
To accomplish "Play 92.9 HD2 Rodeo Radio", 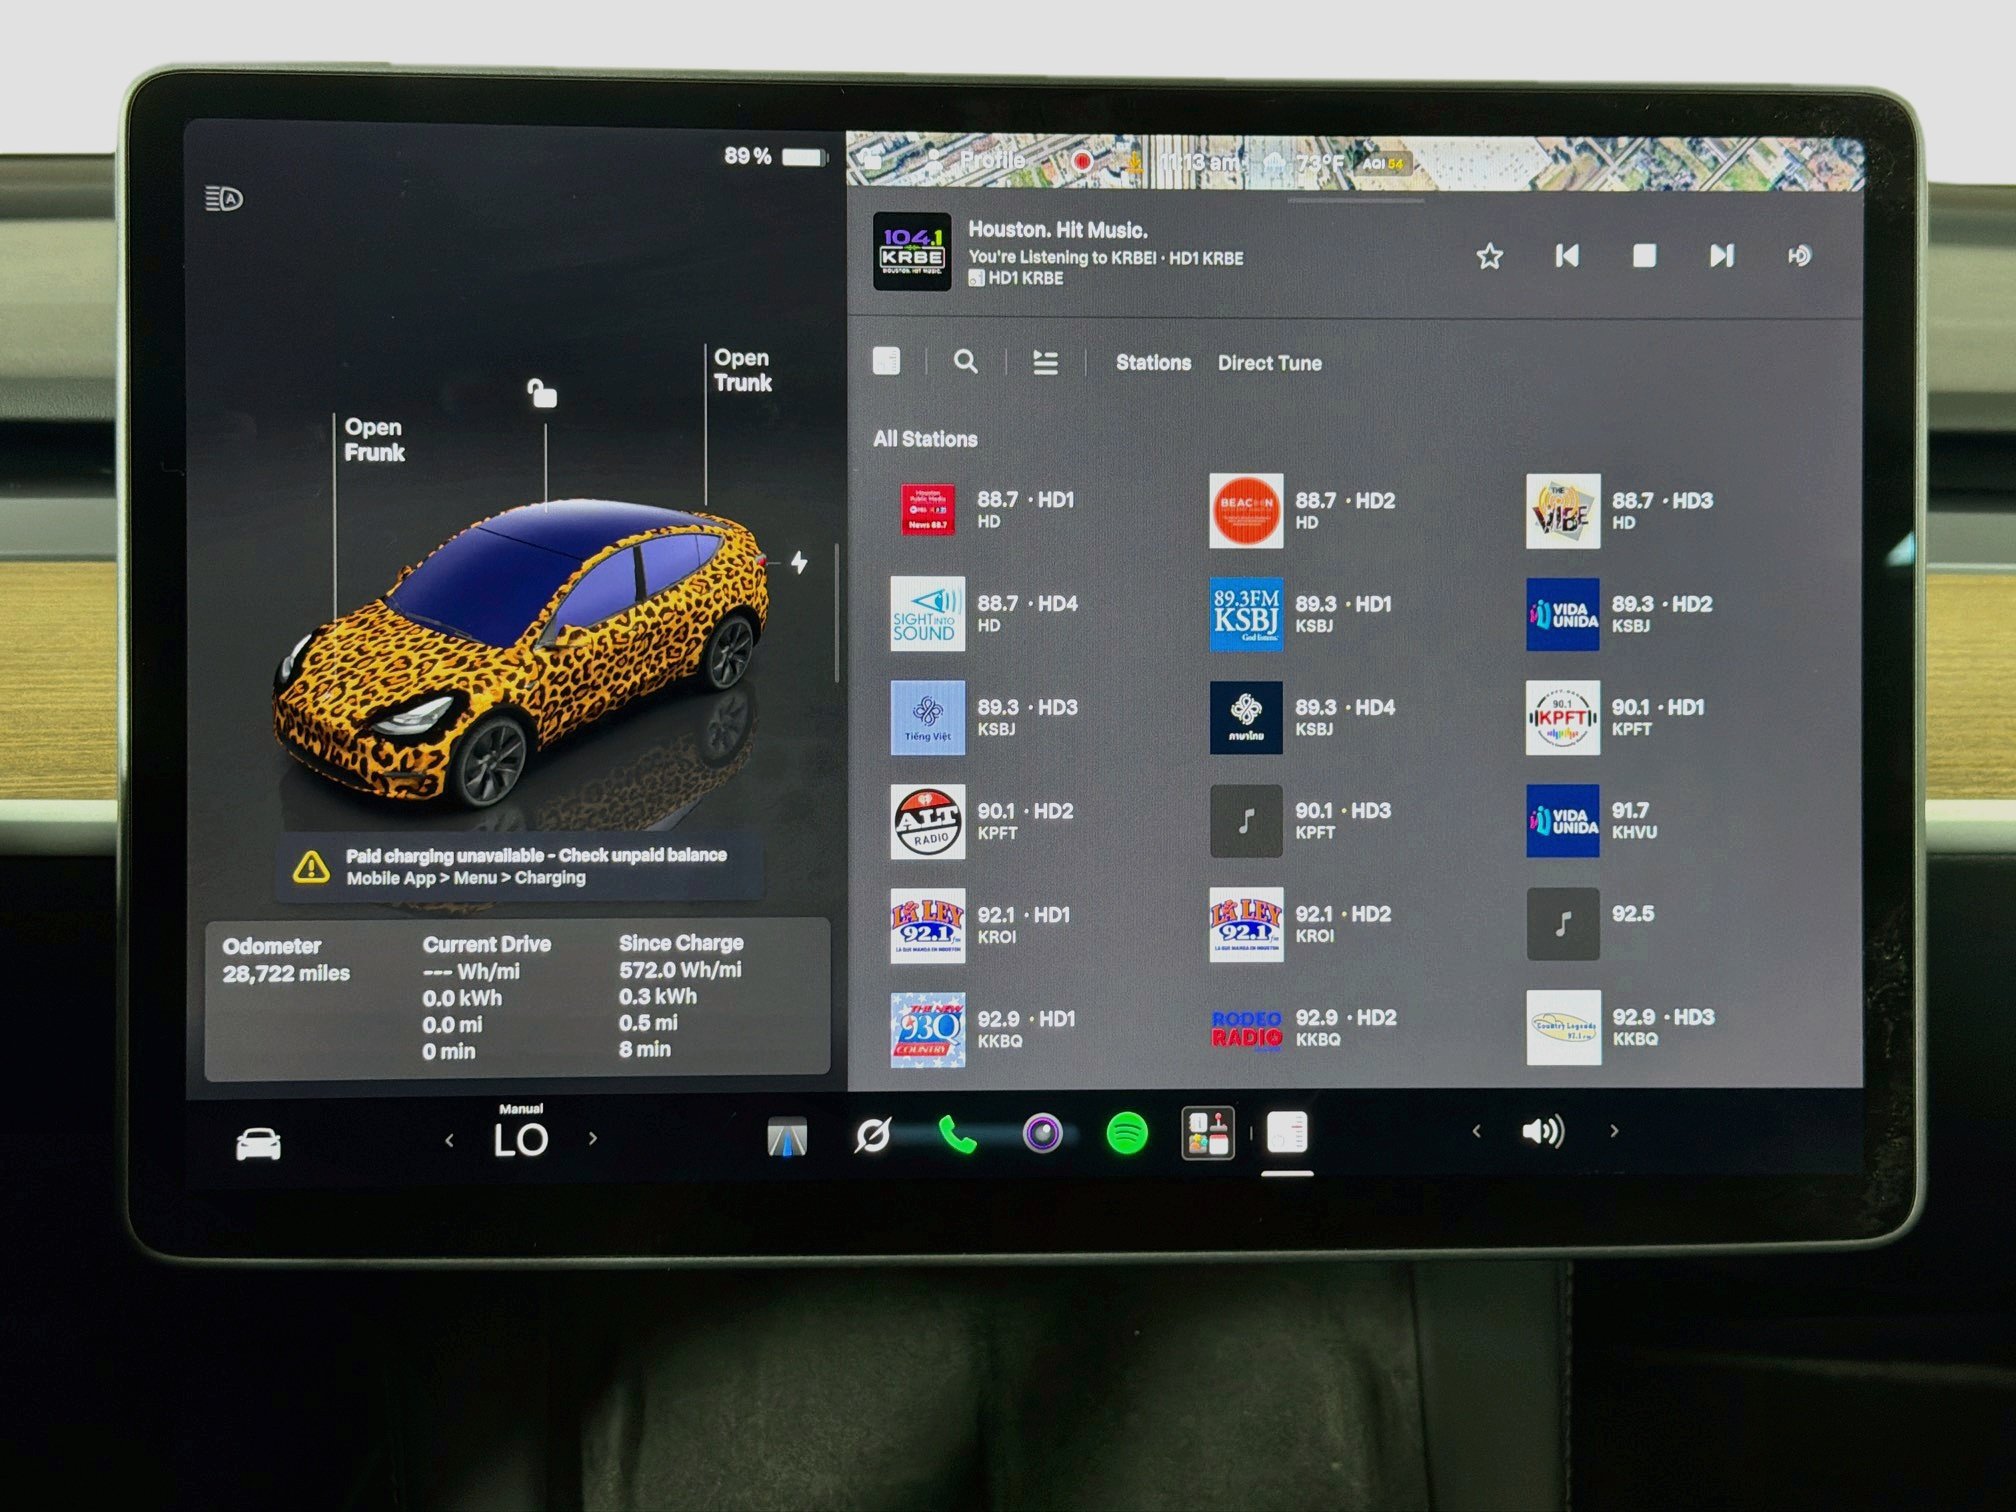I will 1304,1028.
